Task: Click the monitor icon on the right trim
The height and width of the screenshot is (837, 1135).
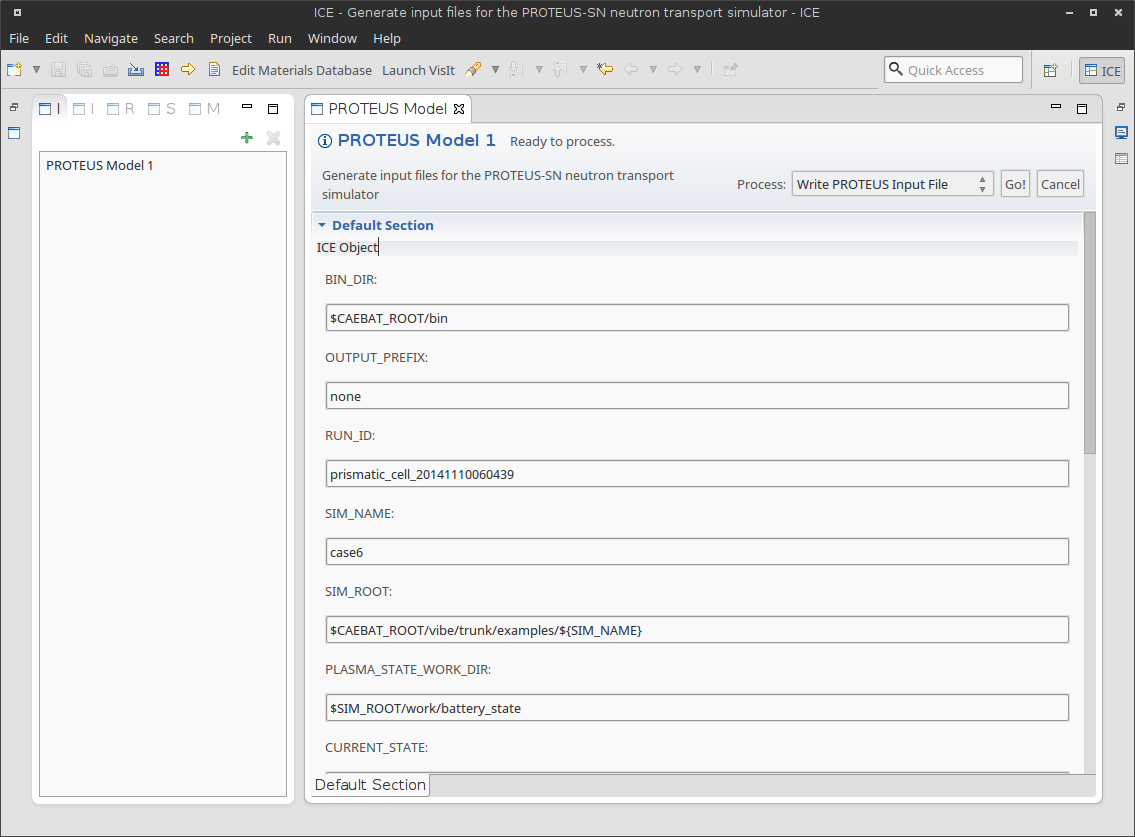Action: click(x=1121, y=133)
